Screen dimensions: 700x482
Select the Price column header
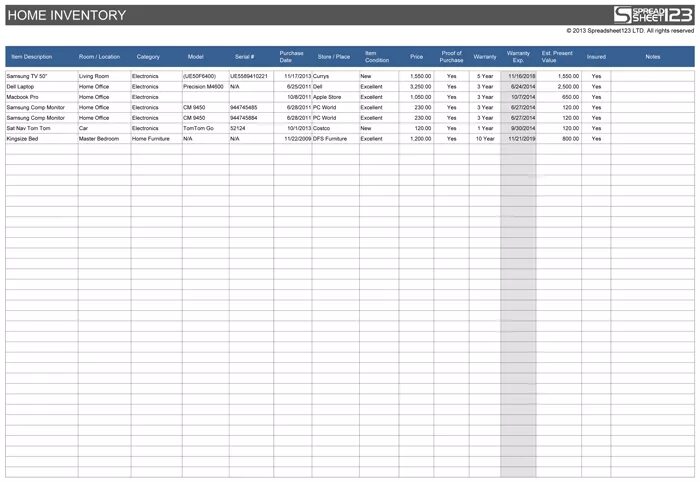click(417, 57)
